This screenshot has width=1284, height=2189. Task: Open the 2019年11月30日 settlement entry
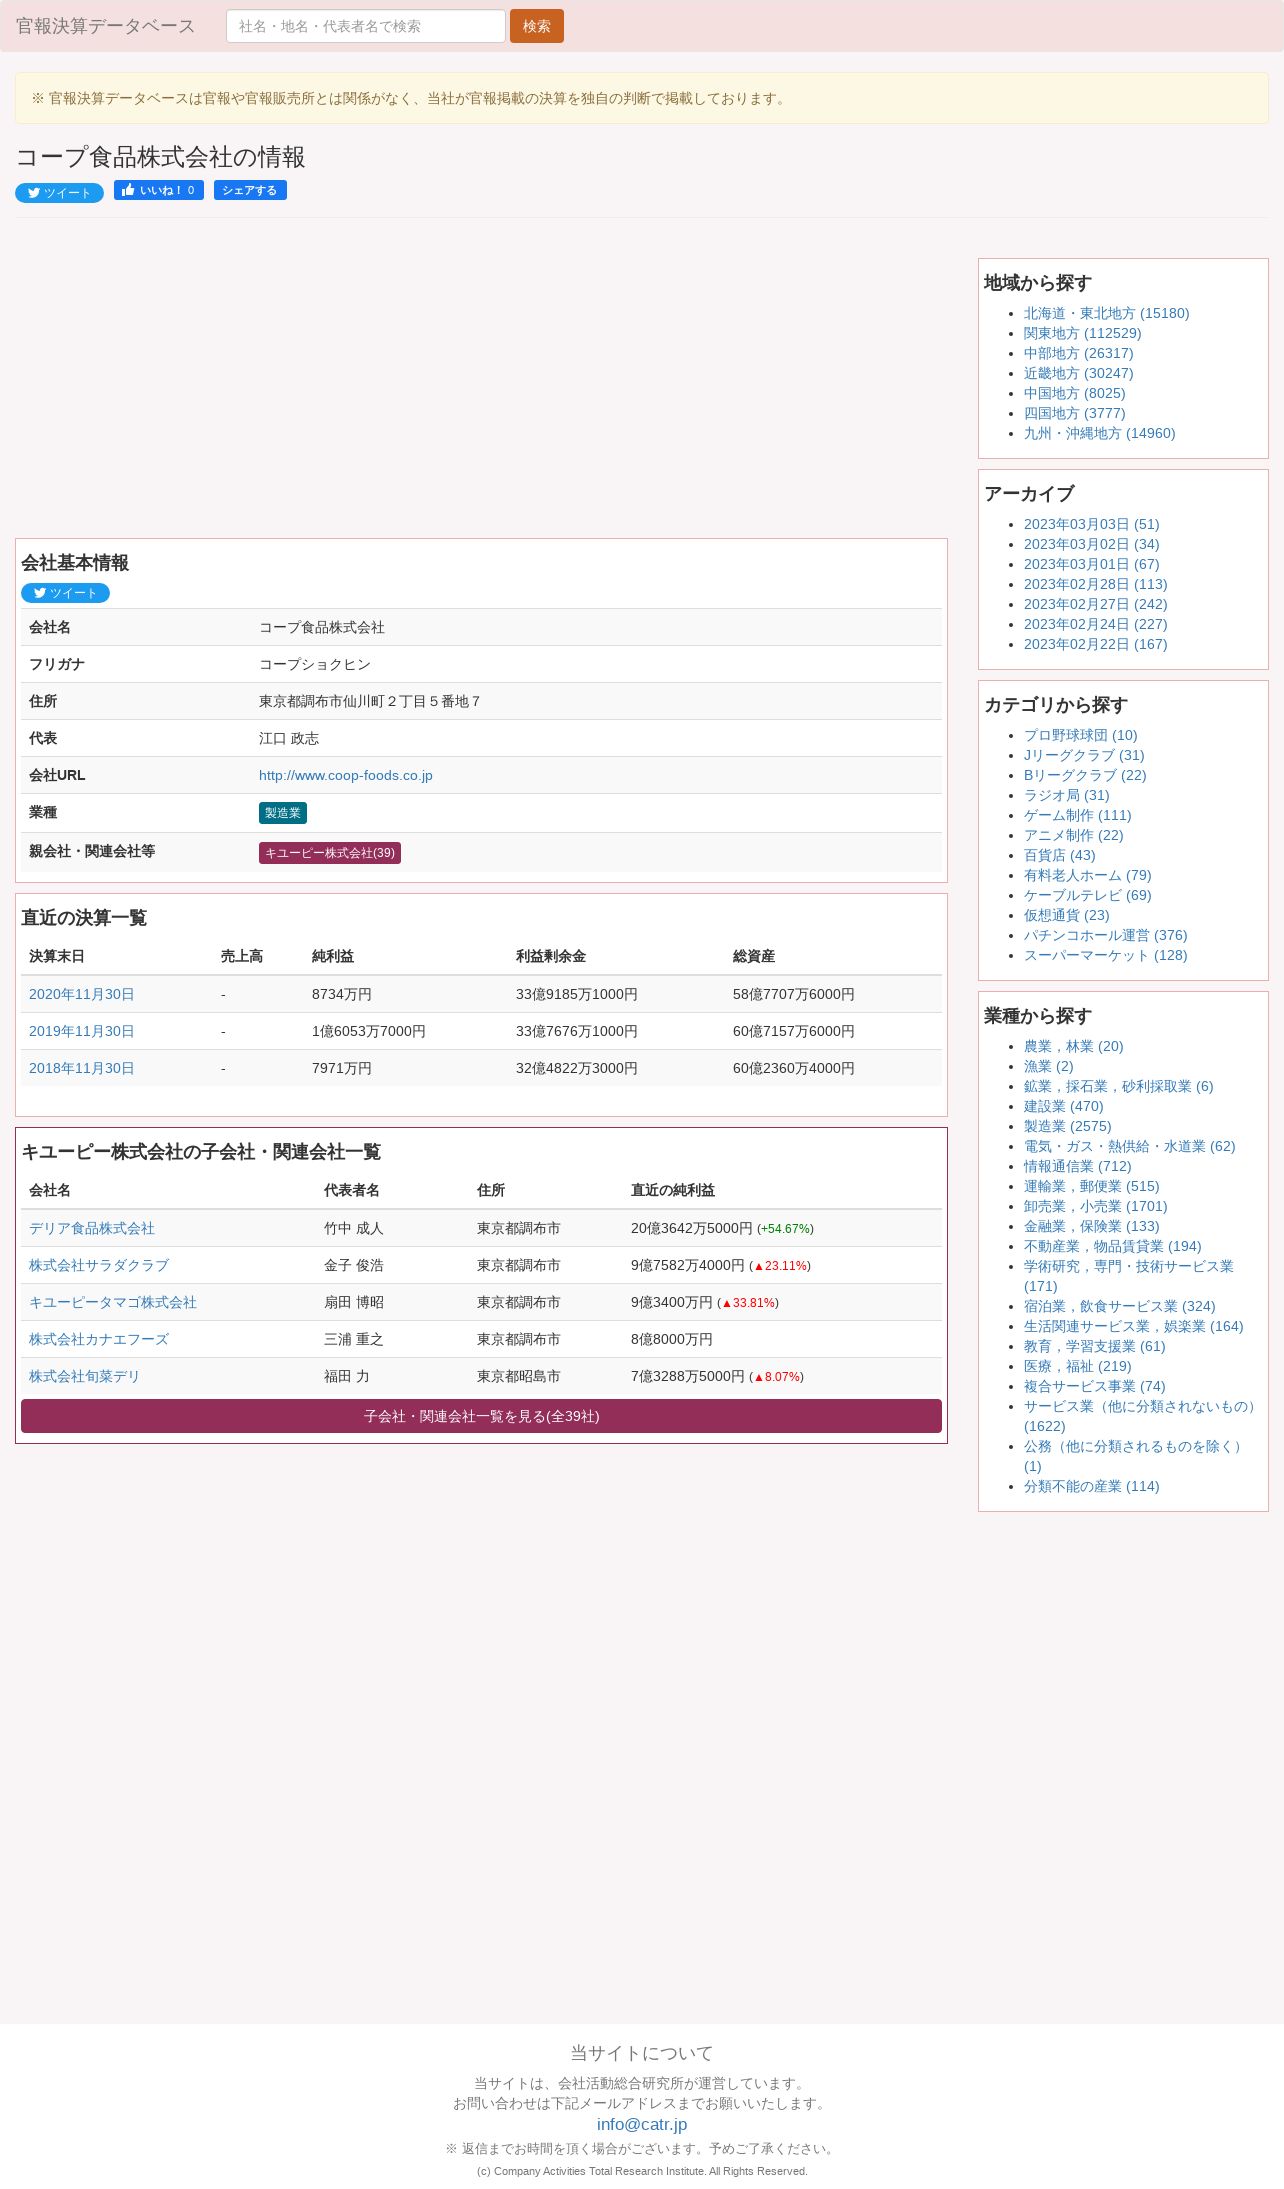tap(82, 1031)
